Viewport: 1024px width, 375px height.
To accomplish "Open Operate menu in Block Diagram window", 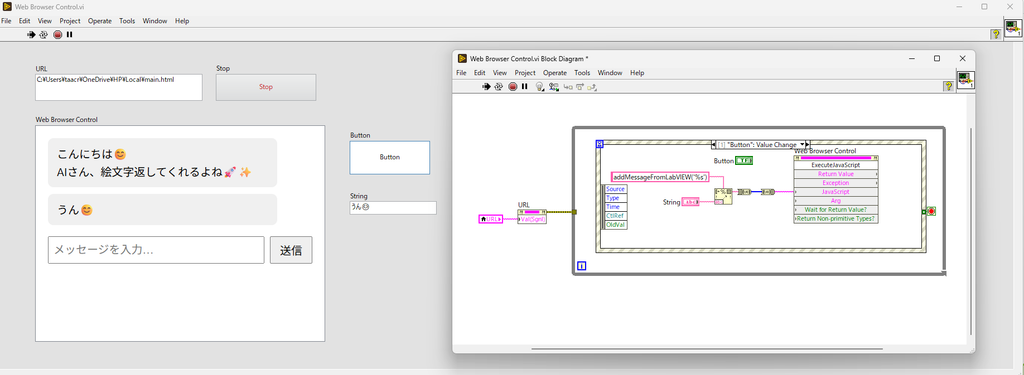I will tap(555, 73).
